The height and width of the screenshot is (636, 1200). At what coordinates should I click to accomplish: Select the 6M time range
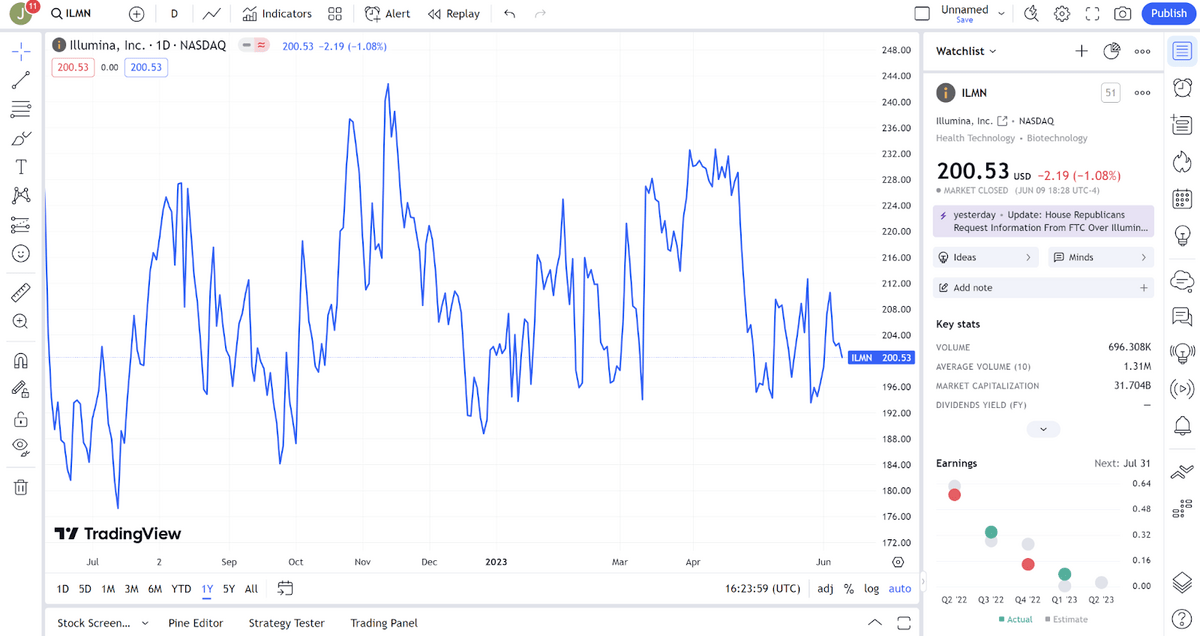(155, 589)
